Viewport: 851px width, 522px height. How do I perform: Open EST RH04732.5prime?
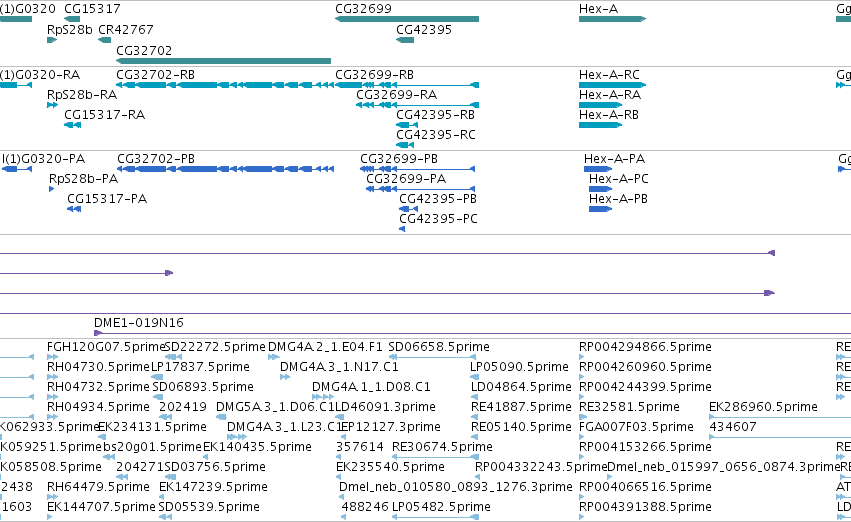click(x=98, y=387)
